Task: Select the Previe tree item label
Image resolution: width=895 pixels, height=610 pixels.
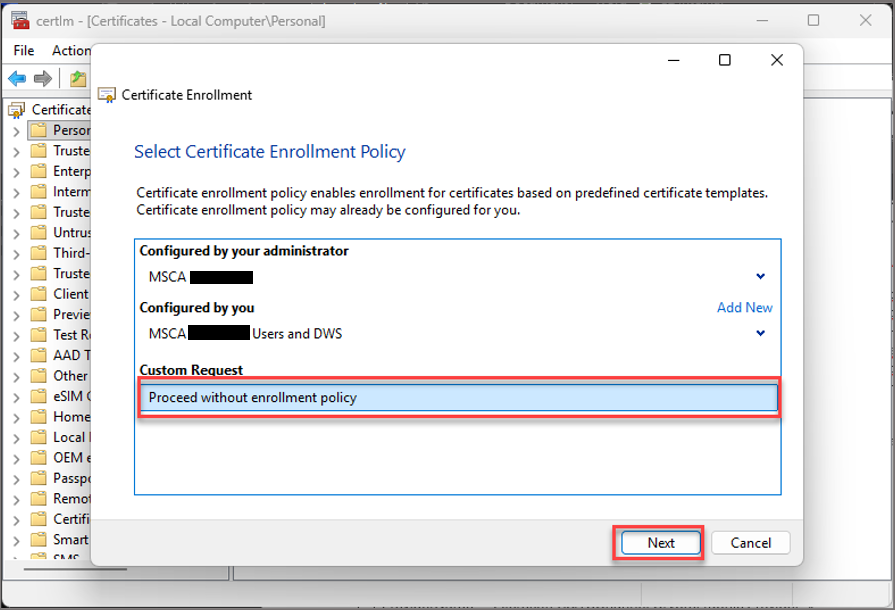Action: pyautogui.click(x=71, y=314)
